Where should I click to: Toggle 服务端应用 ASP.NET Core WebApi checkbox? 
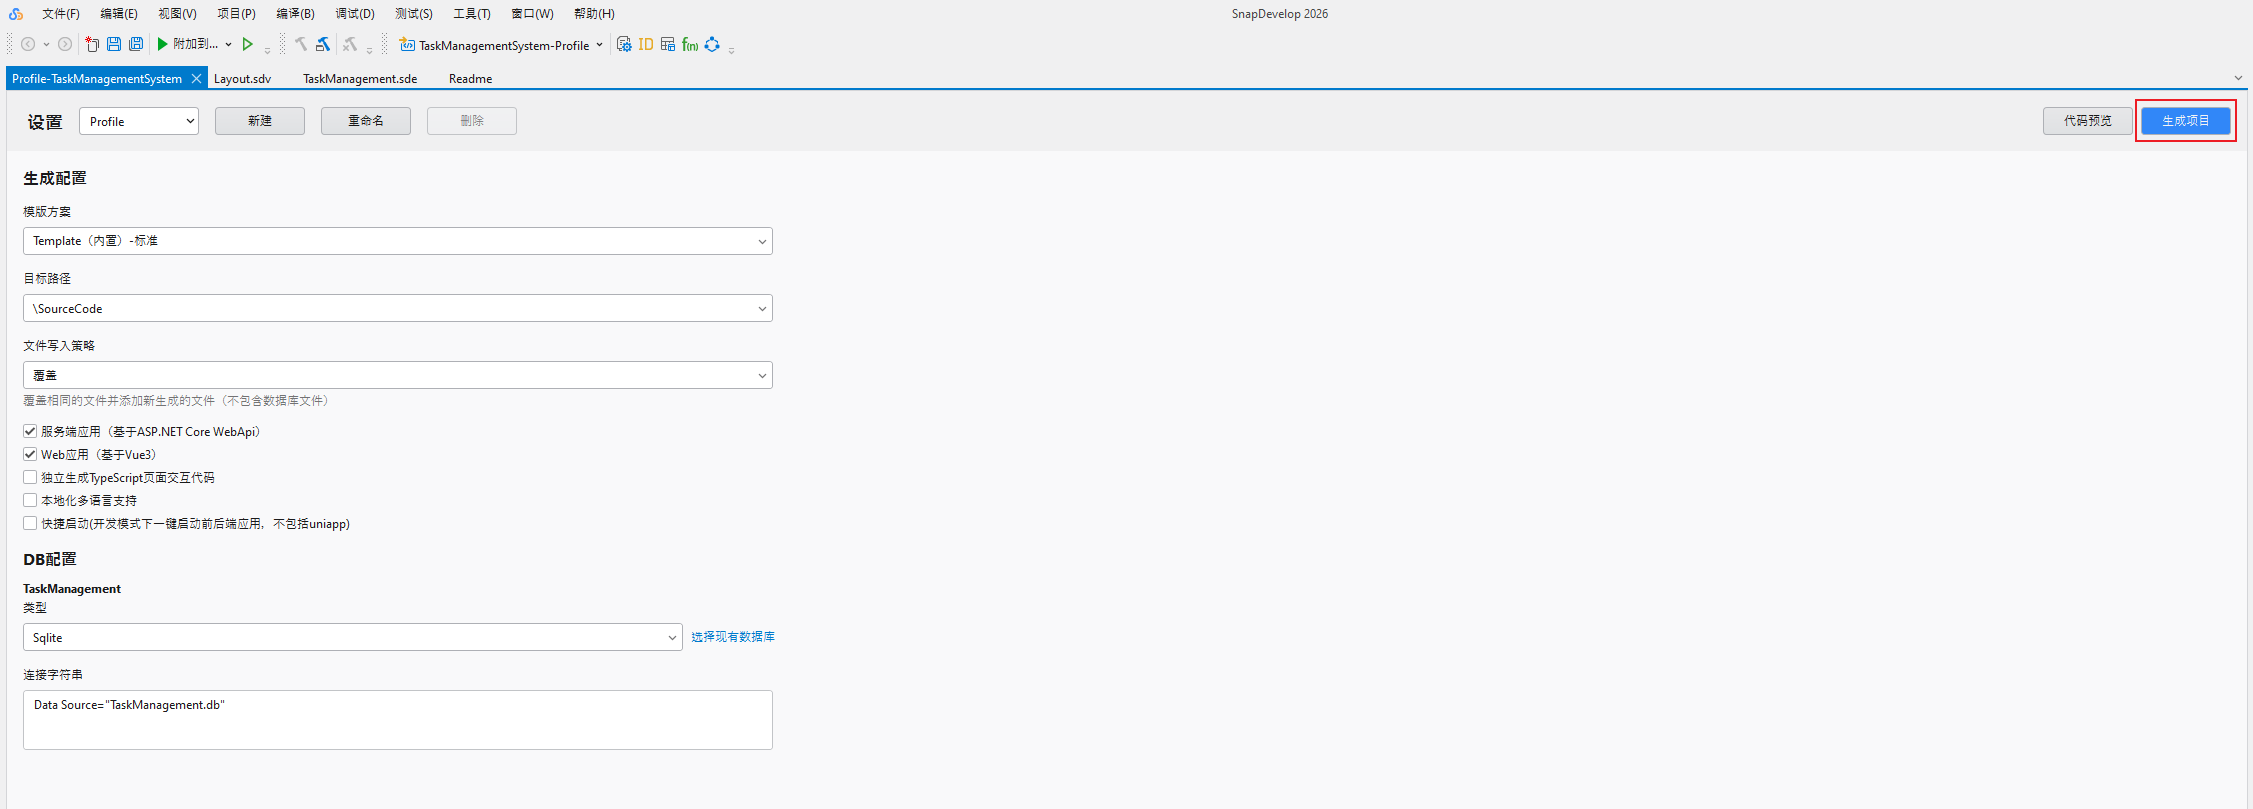tap(30, 431)
